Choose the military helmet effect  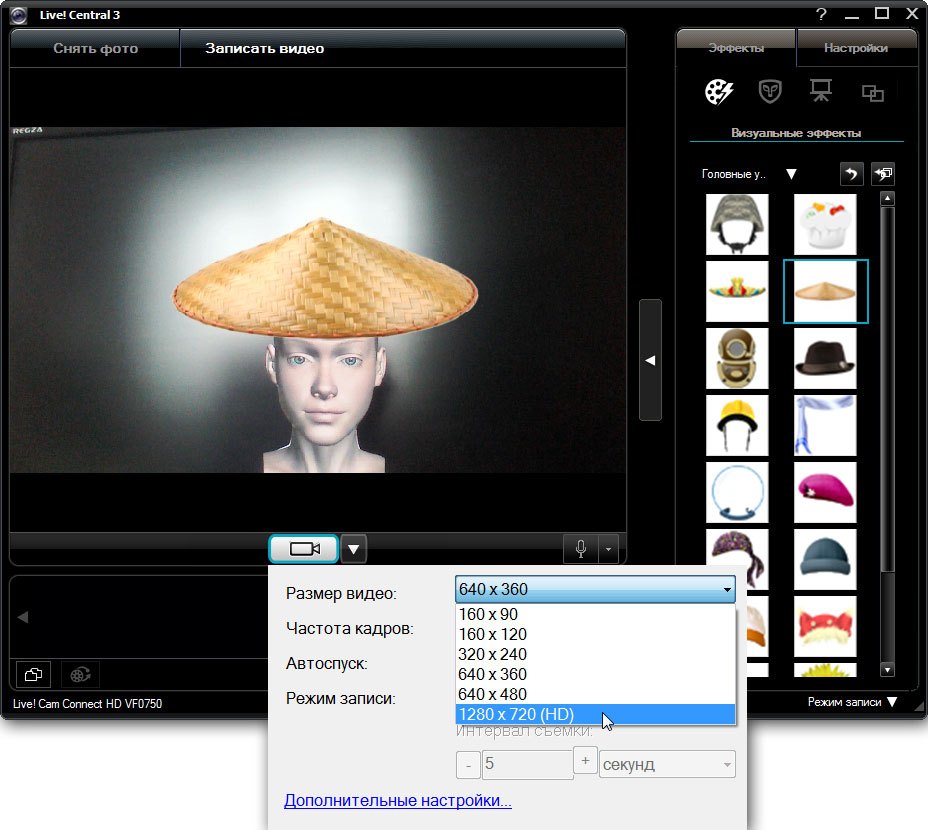[737, 224]
